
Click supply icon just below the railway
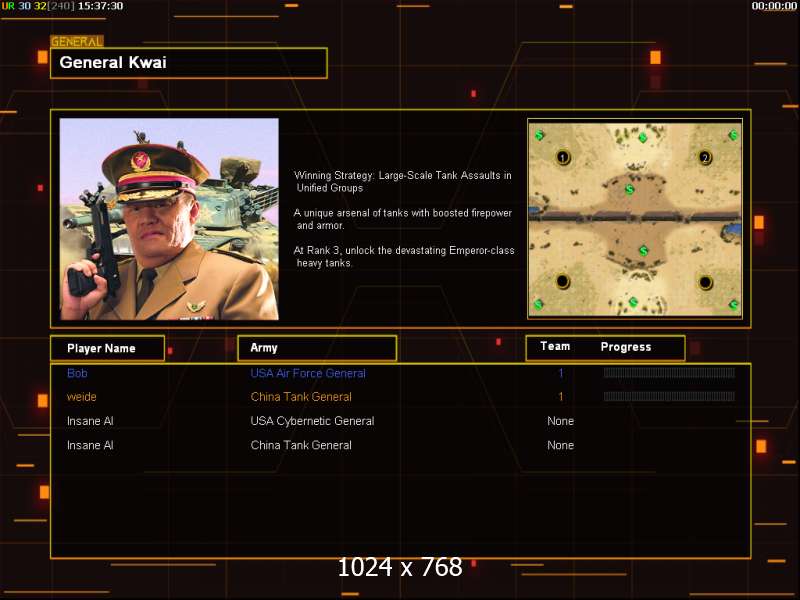point(643,251)
